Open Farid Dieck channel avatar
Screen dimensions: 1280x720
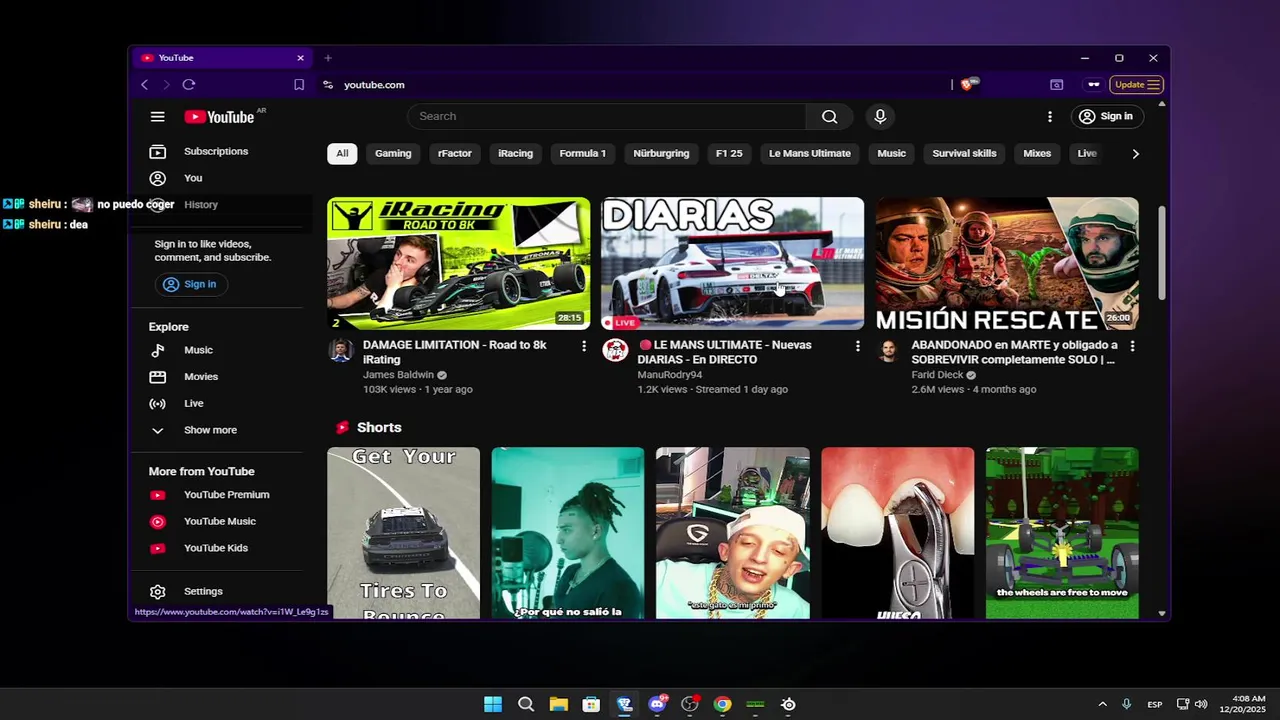coord(888,350)
